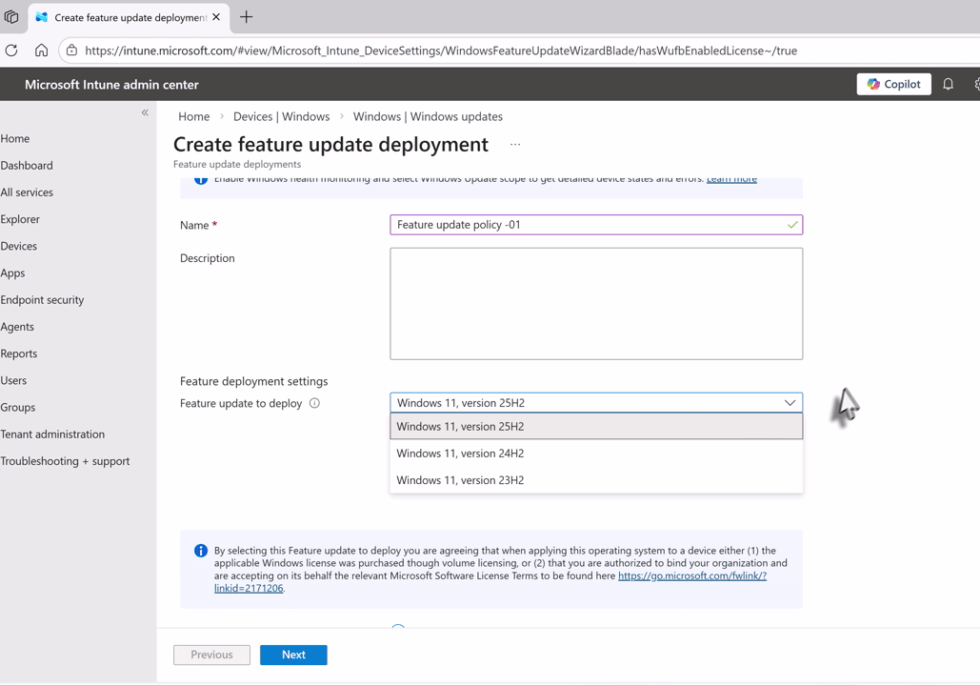The height and width of the screenshot is (686, 980).
Task: Collapse the sidebar with double chevron
Action: pos(145,112)
